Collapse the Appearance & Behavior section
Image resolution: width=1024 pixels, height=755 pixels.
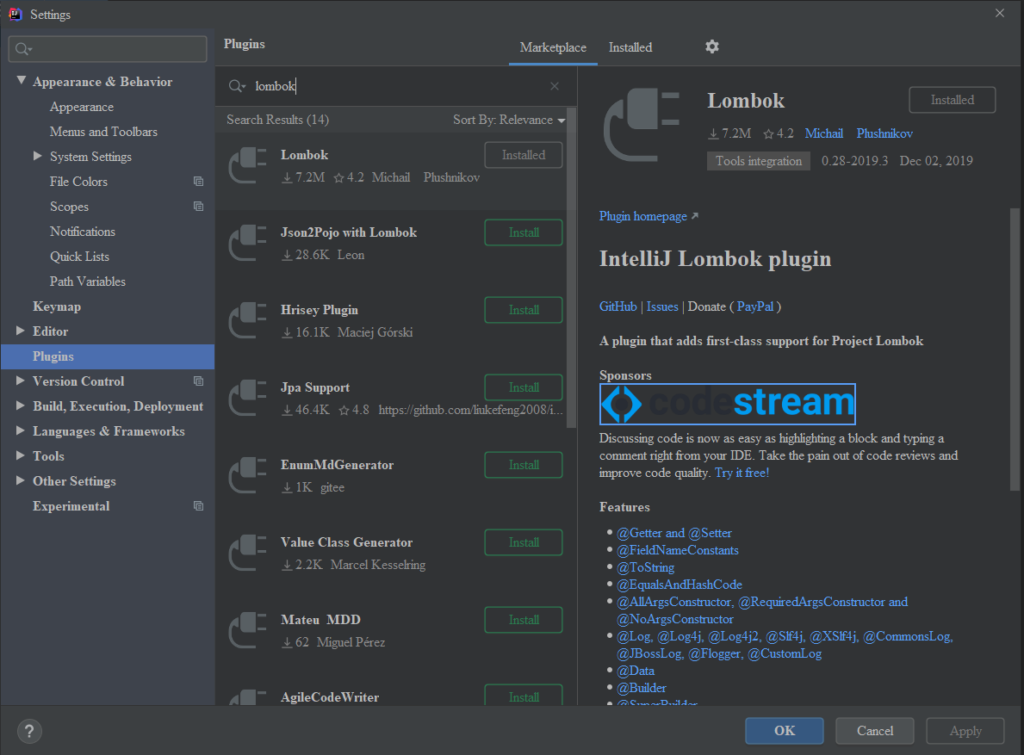[x=22, y=82]
